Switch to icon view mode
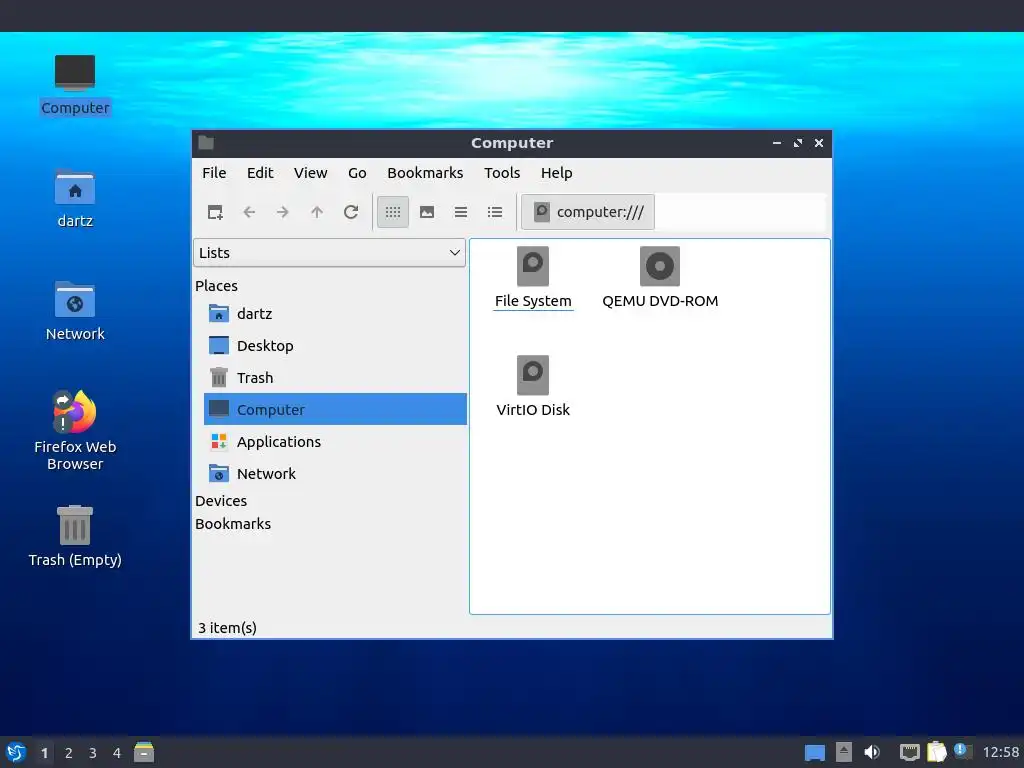This screenshot has width=1024, height=768. pyautogui.click(x=393, y=212)
